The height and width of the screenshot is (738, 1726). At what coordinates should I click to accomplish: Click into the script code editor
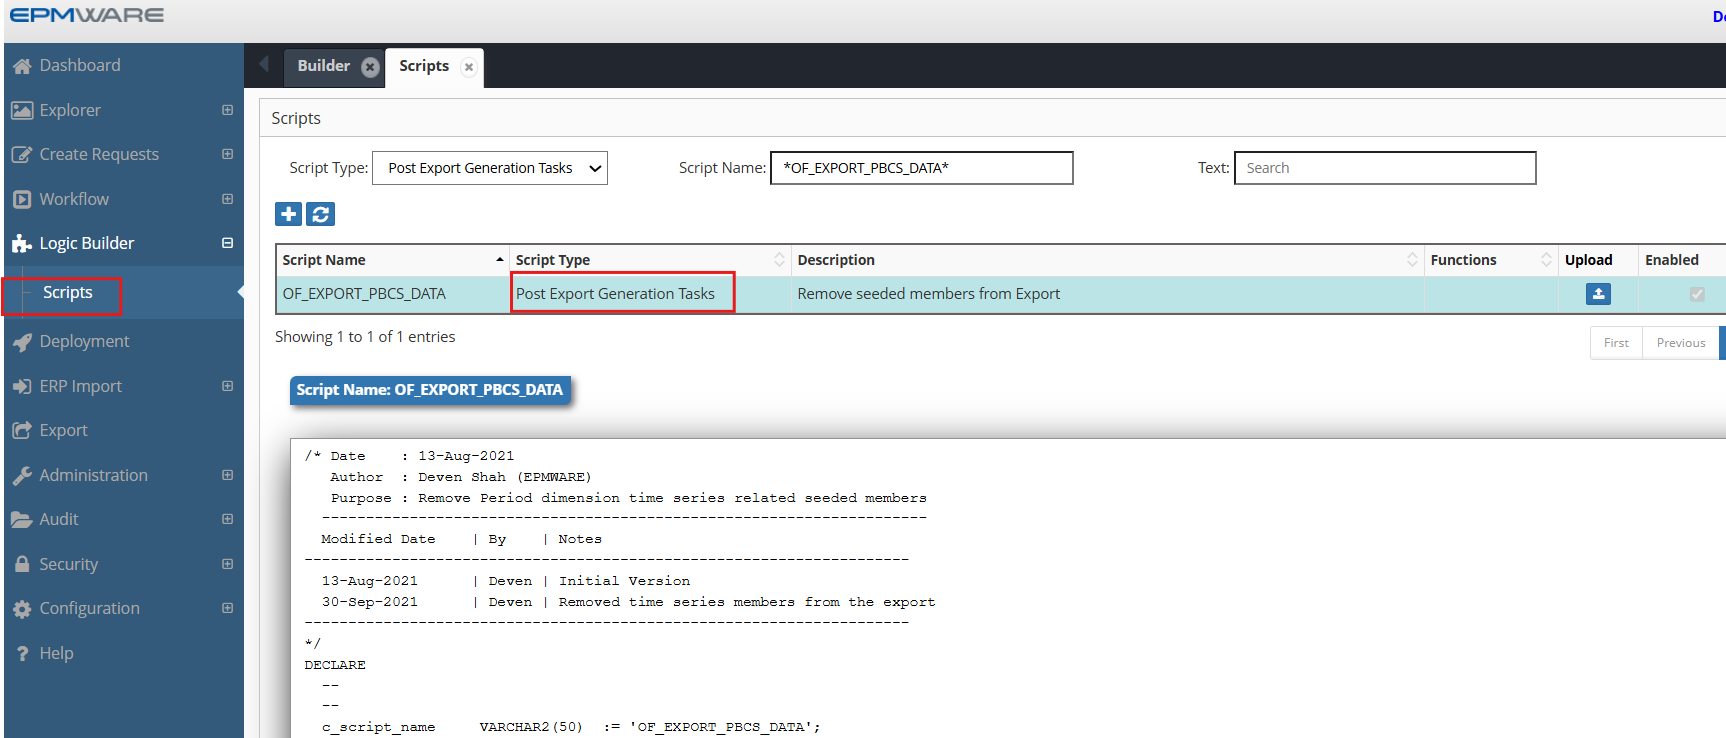point(1008,590)
